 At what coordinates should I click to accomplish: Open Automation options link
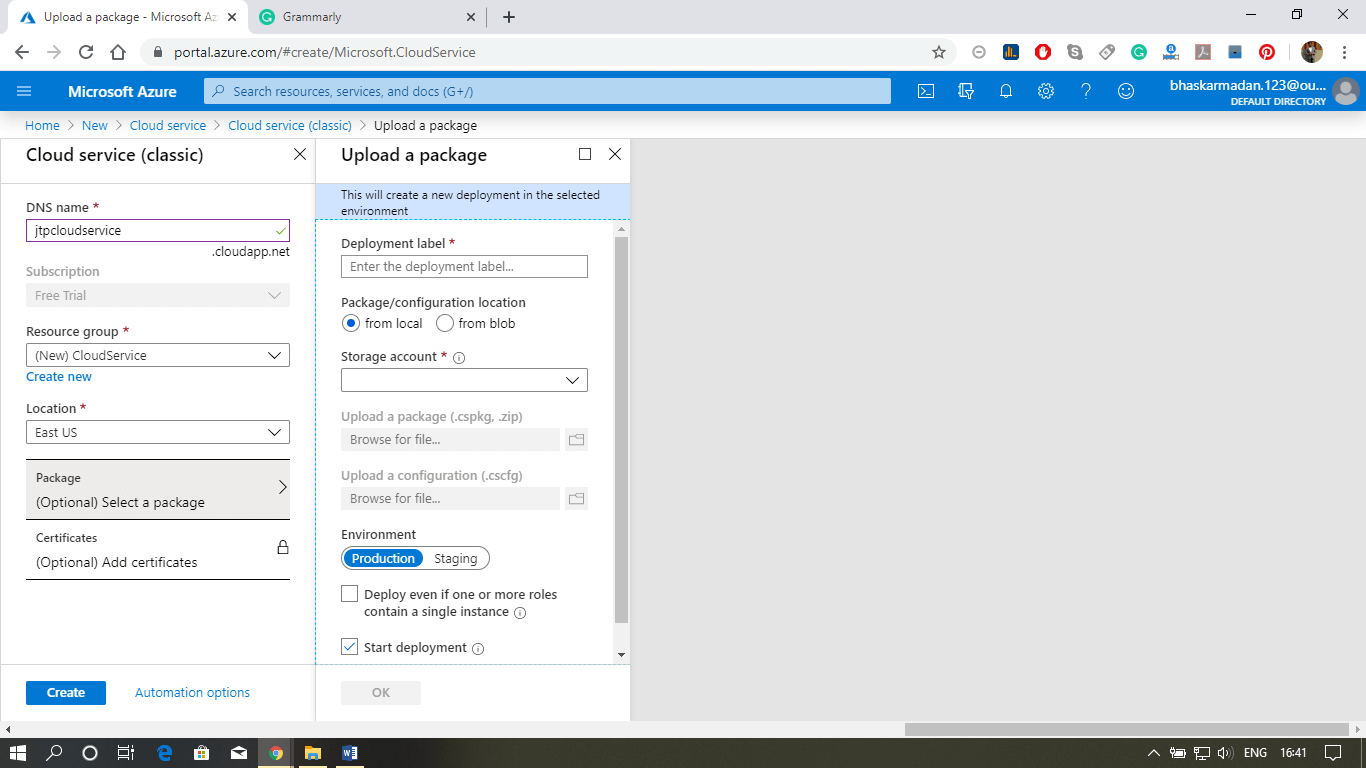192,692
